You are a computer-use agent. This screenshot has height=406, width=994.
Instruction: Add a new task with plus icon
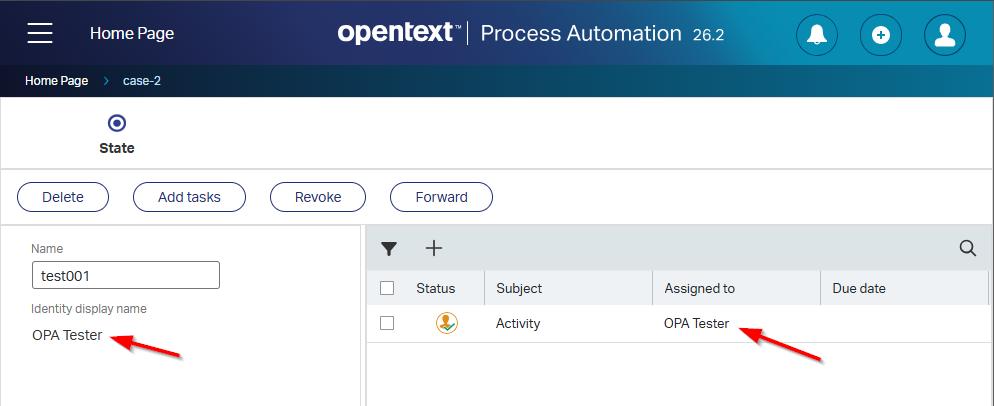(434, 248)
